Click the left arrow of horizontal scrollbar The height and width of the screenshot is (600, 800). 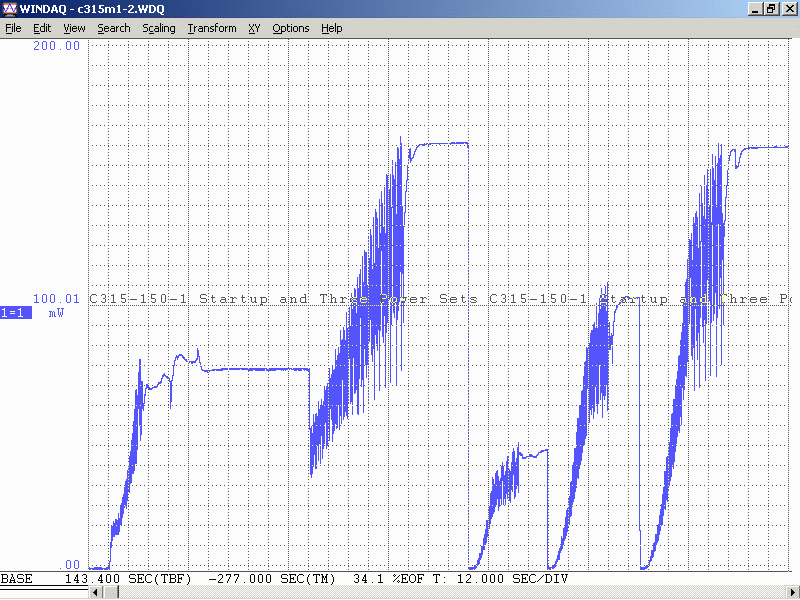(x=96, y=593)
